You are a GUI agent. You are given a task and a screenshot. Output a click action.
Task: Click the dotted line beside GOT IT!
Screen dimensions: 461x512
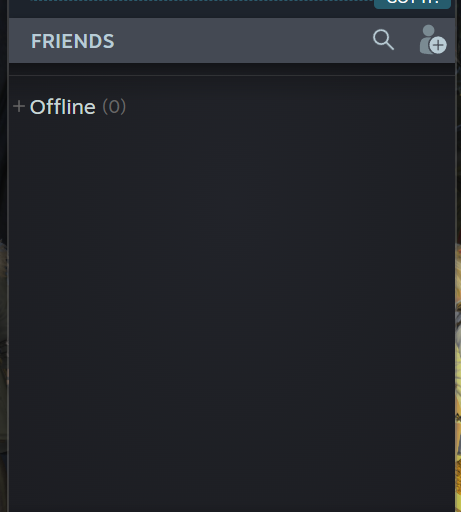coord(200,1)
